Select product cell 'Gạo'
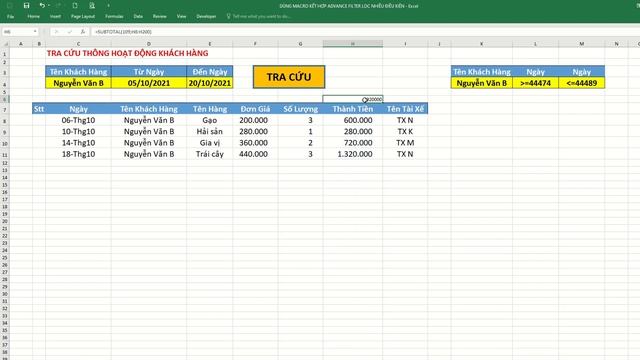Viewport: 640px width, 360px height. [x=210, y=120]
